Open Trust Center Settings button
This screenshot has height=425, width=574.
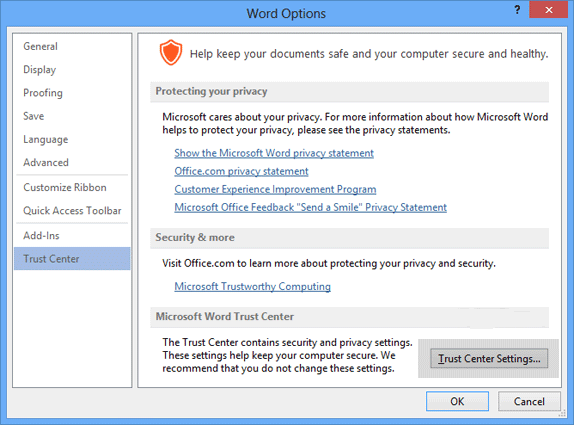489,358
